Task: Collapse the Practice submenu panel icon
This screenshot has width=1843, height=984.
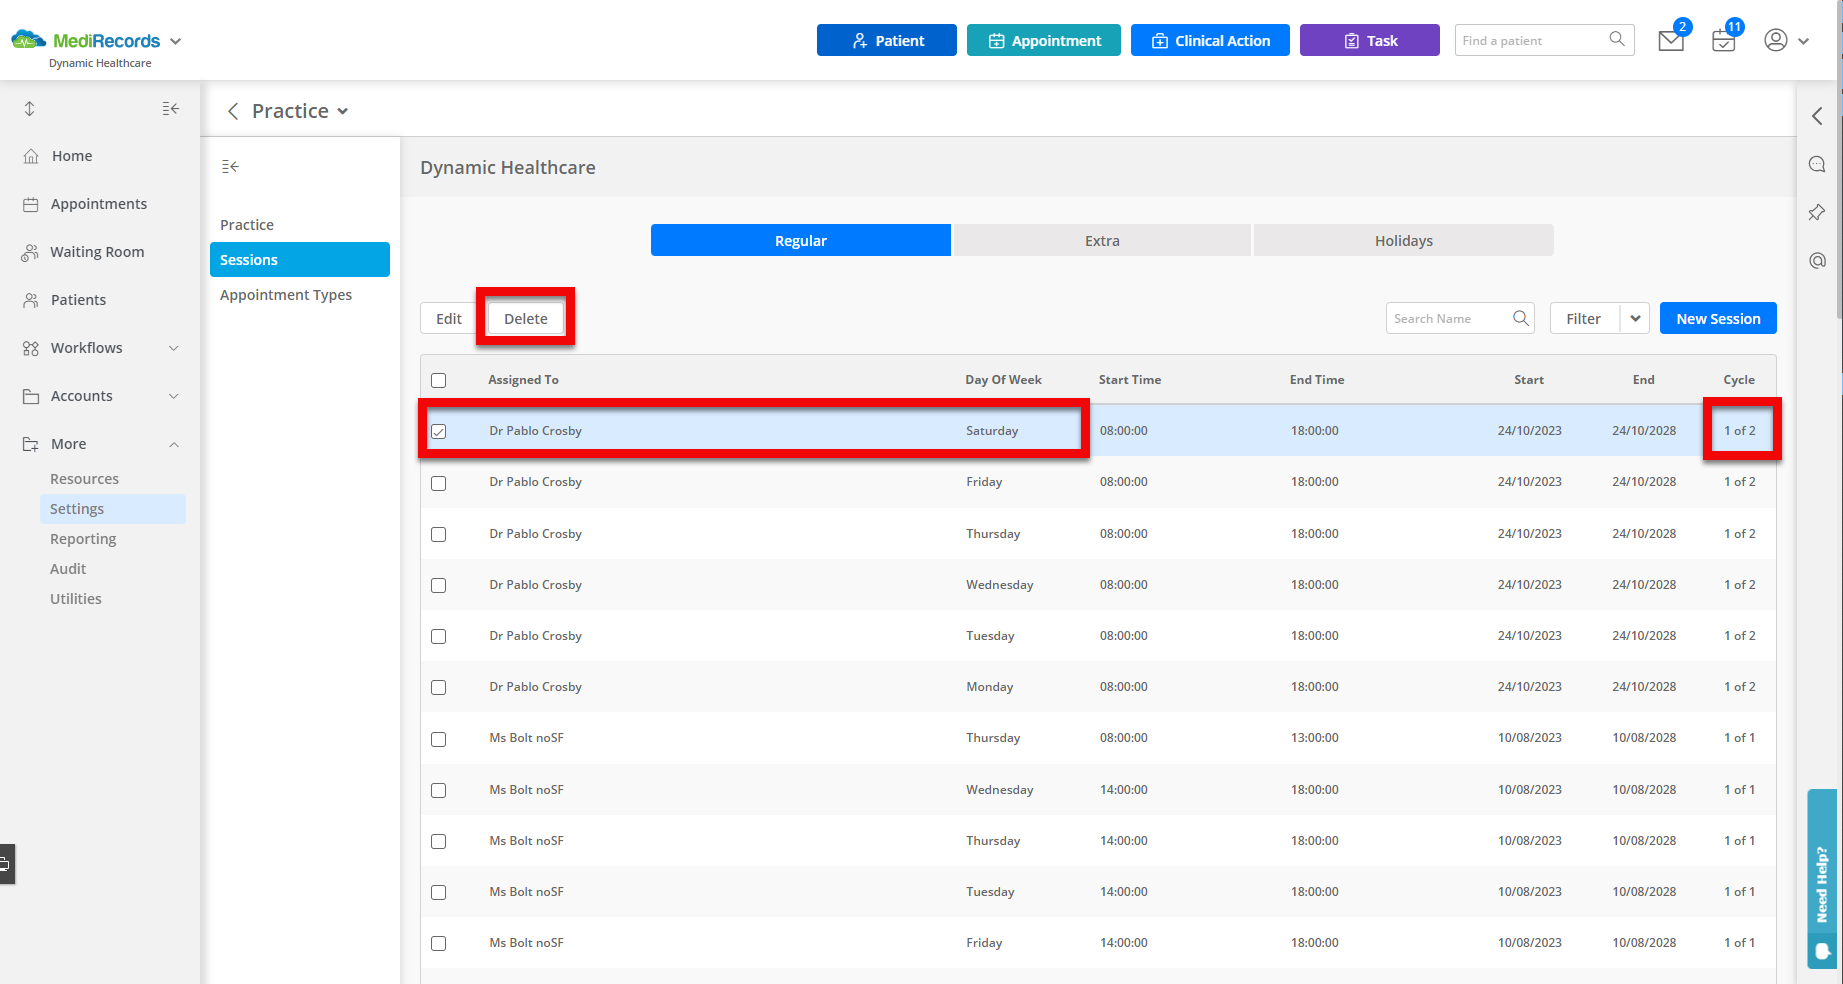Action: pyautogui.click(x=230, y=166)
